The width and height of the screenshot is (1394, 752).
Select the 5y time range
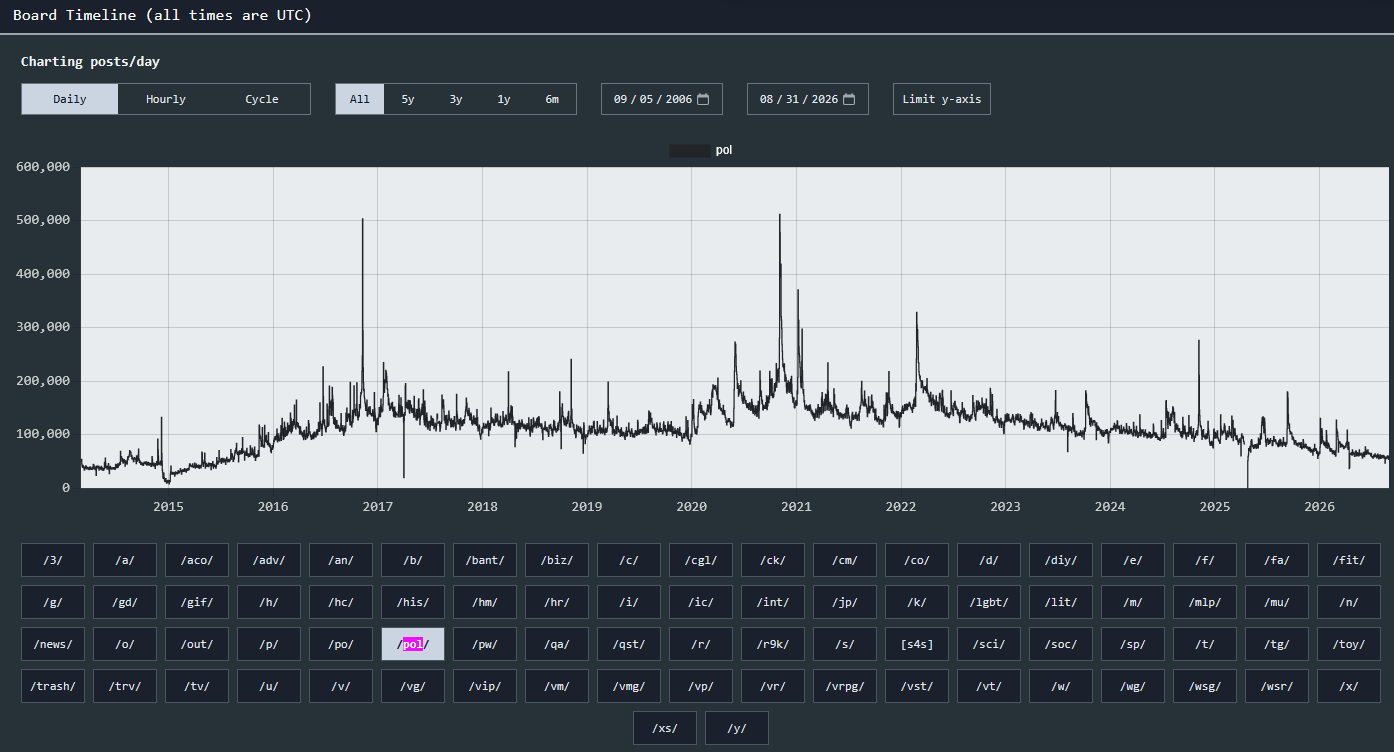pyautogui.click(x=408, y=99)
